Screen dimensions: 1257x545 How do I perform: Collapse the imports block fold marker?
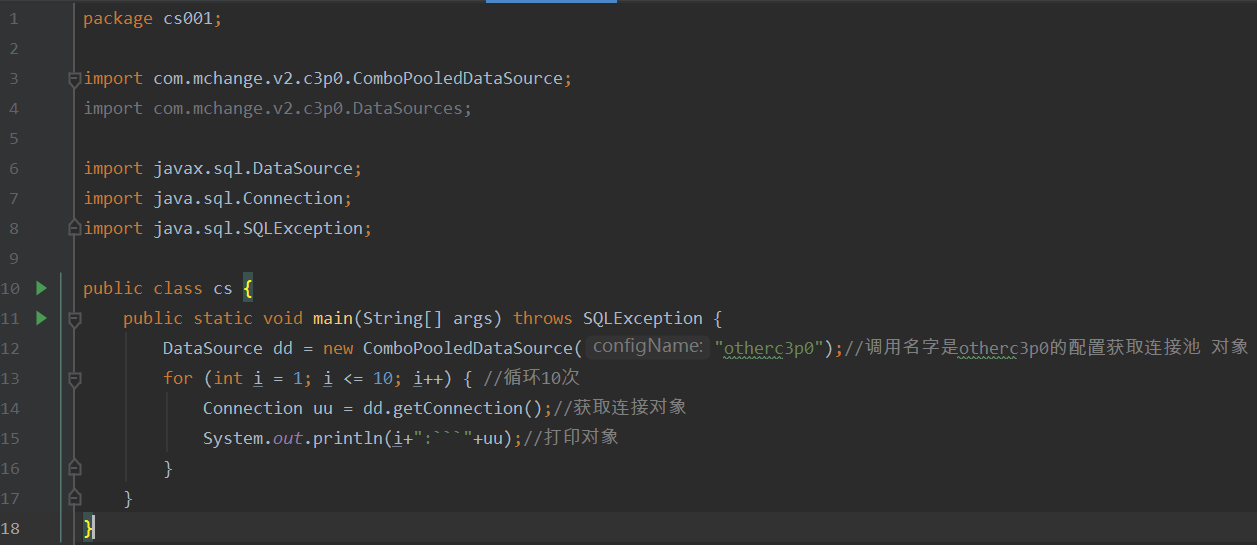(74, 78)
